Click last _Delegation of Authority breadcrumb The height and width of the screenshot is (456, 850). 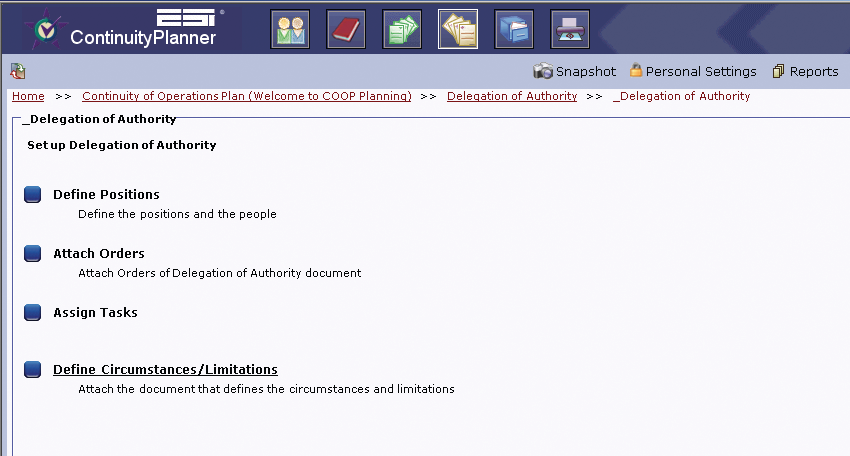[x=681, y=96]
